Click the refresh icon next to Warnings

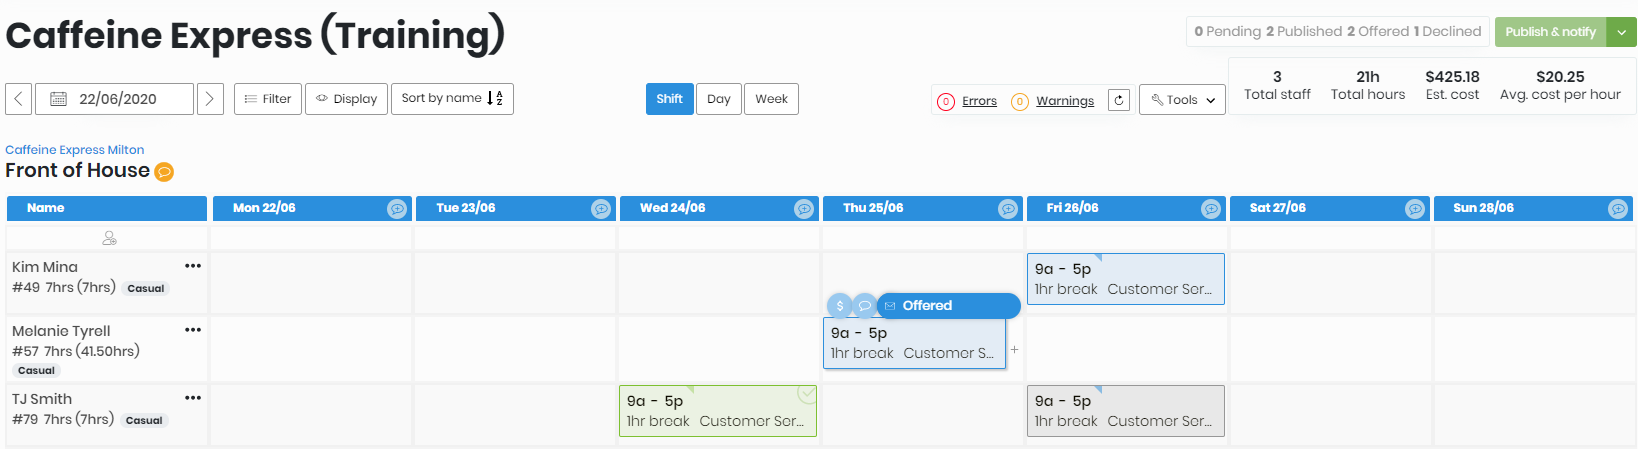(1119, 100)
